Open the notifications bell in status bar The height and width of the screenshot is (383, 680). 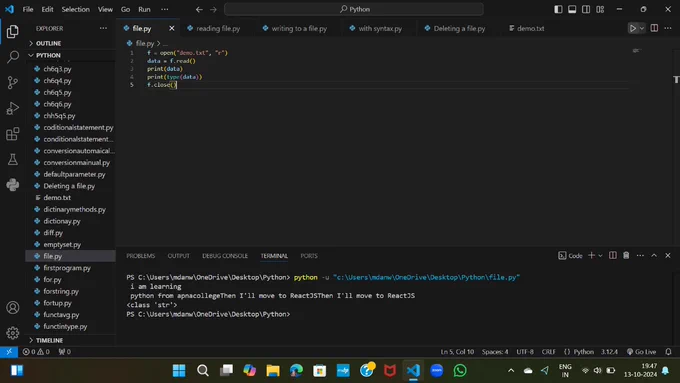click(x=668, y=352)
